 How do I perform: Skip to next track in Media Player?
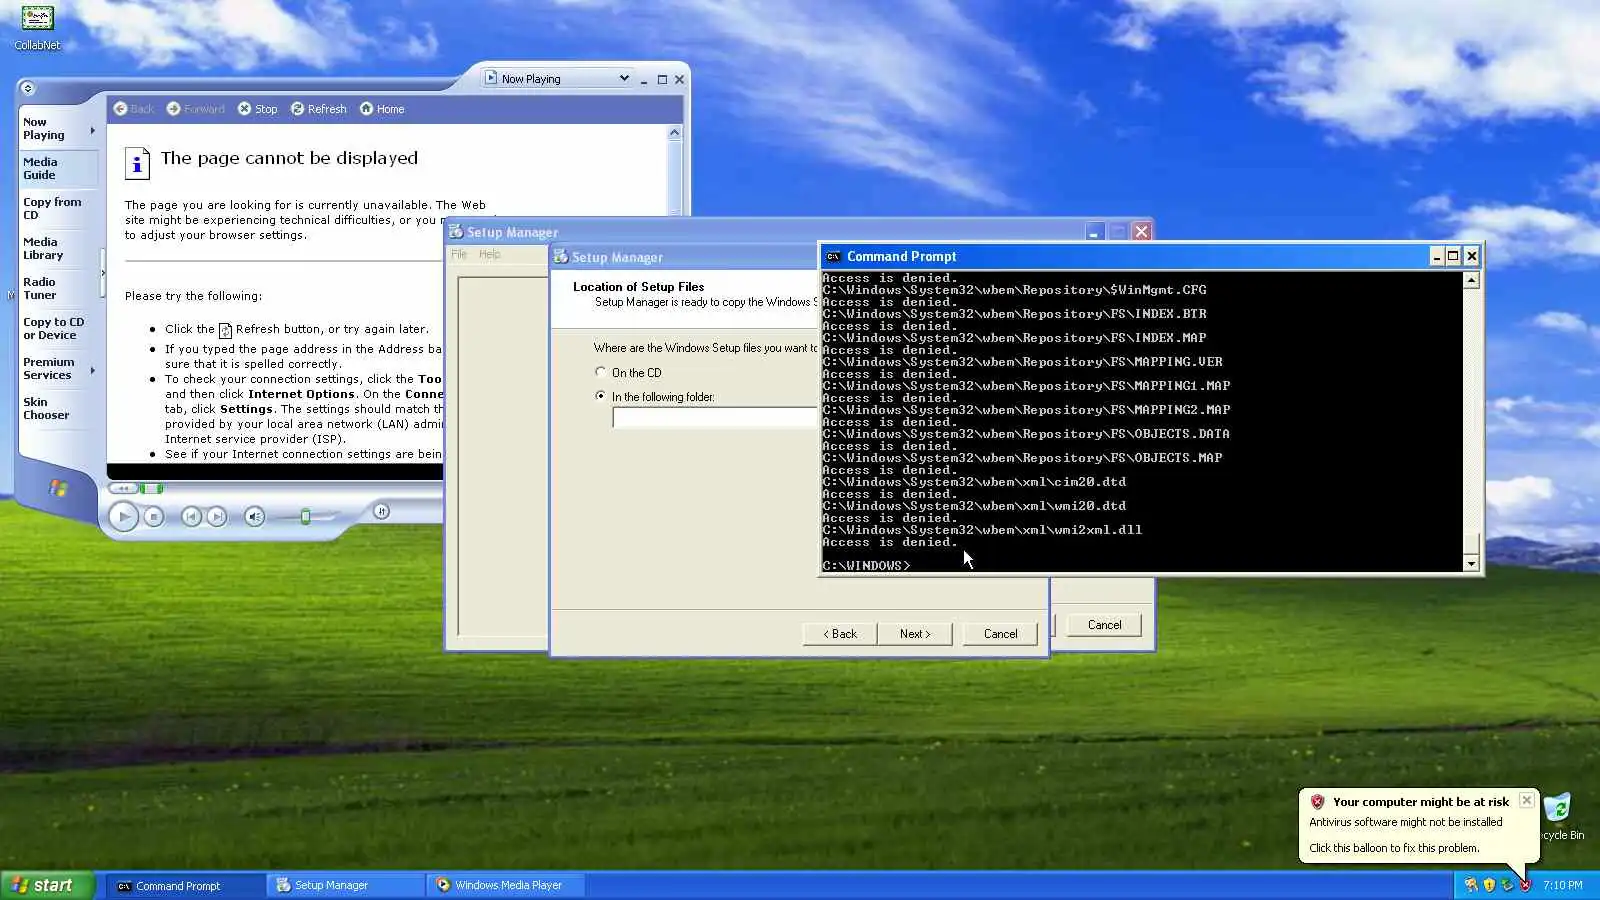point(216,516)
